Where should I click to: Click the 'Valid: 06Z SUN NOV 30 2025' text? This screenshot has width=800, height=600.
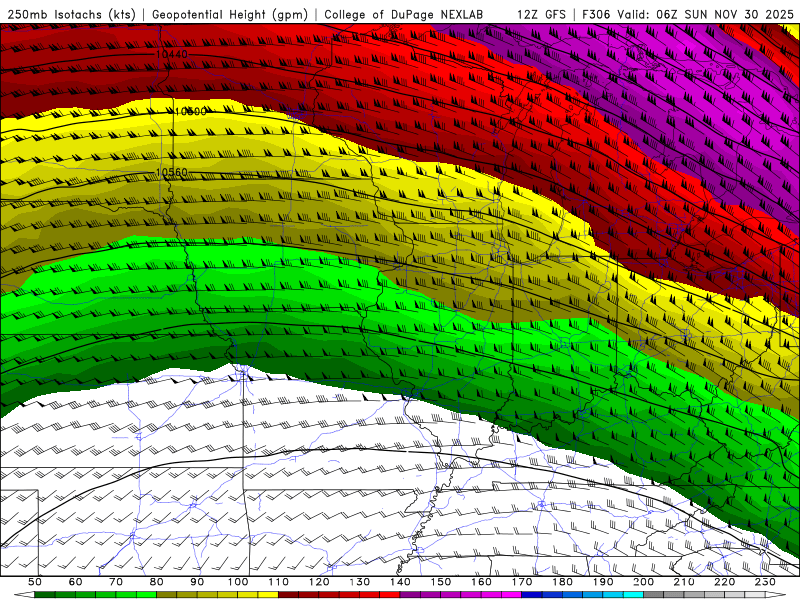click(x=705, y=14)
